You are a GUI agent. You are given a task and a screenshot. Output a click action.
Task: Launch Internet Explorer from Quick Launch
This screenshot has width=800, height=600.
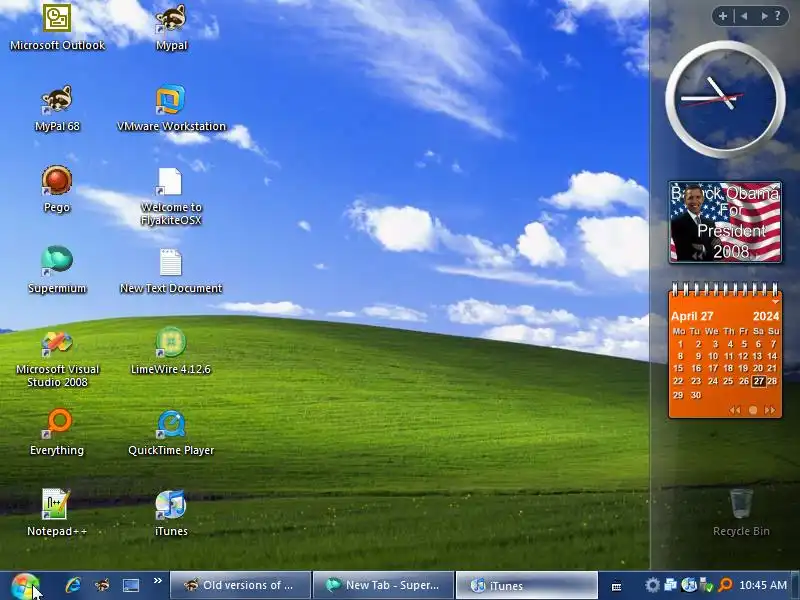[73, 585]
